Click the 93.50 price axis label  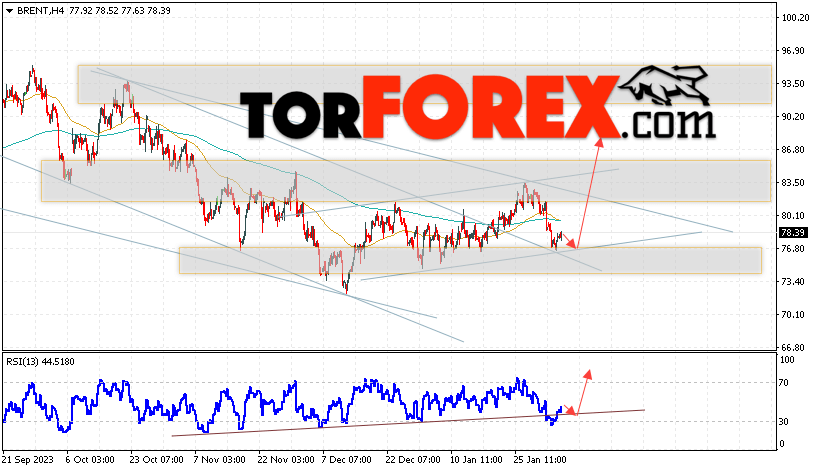[x=794, y=83]
